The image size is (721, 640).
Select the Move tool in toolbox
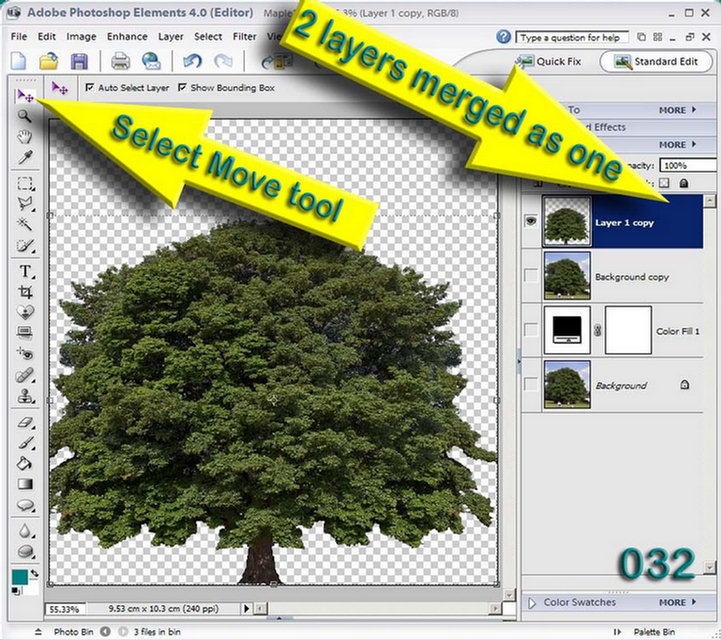click(x=25, y=96)
